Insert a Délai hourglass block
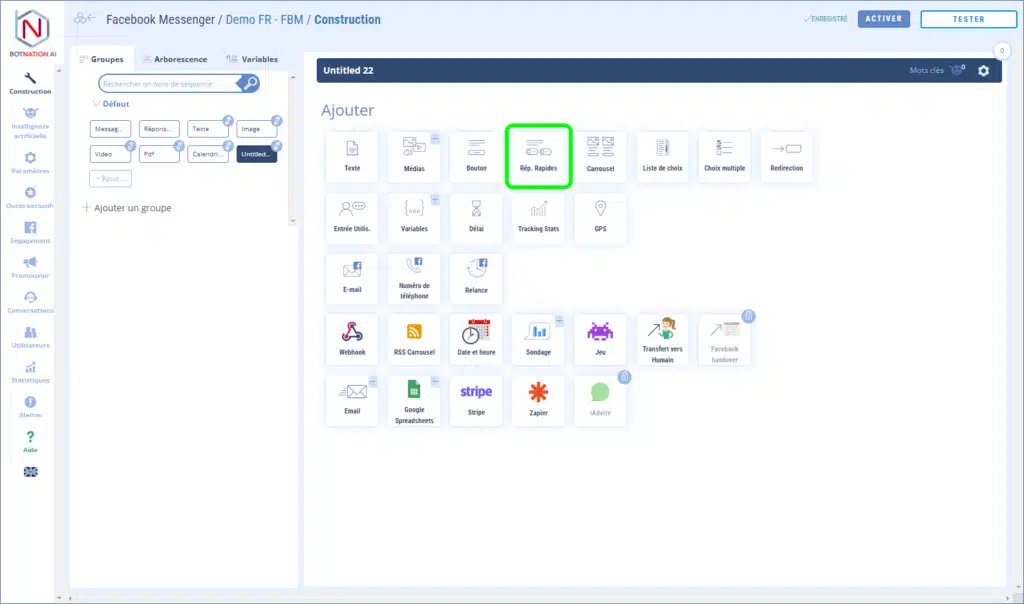The height and width of the screenshot is (604, 1024). pyautogui.click(x=476, y=217)
